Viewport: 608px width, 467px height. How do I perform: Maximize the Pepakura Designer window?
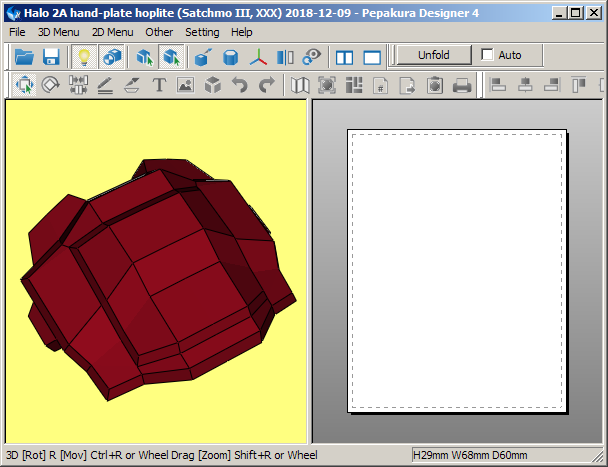[x=576, y=13]
